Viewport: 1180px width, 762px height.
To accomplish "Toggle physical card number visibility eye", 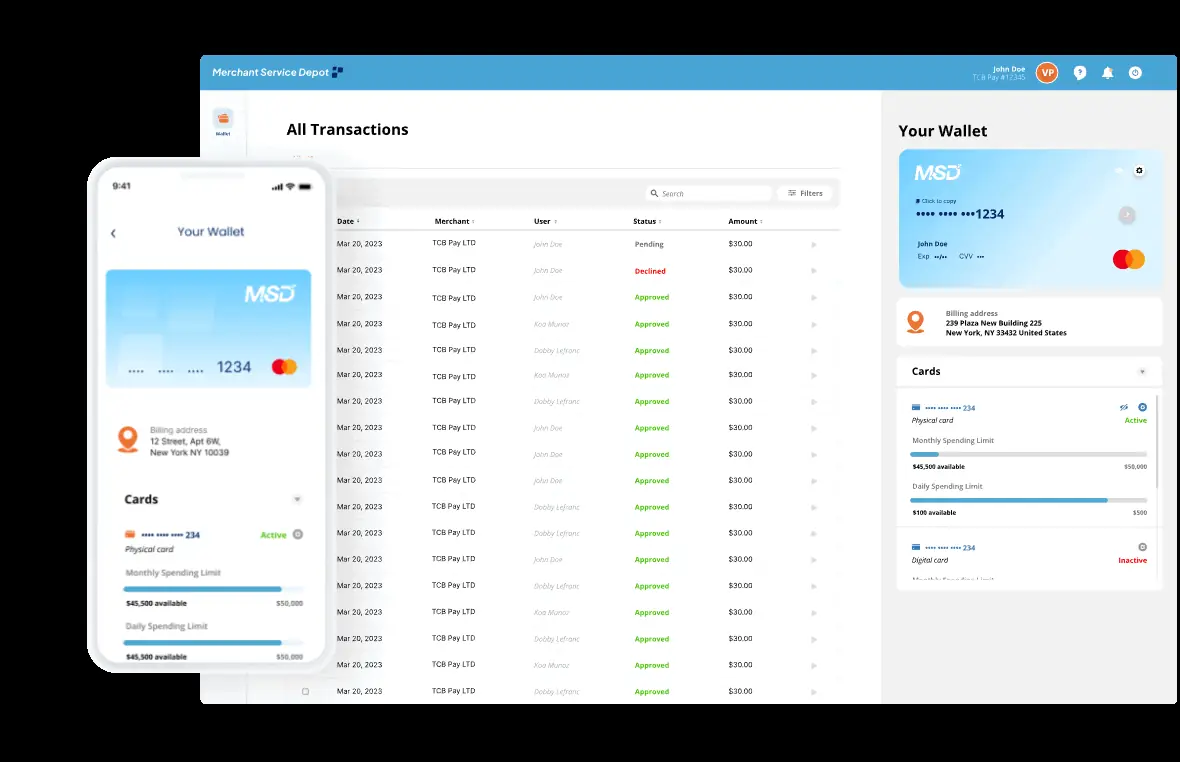I will pyautogui.click(x=1124, y=407).
